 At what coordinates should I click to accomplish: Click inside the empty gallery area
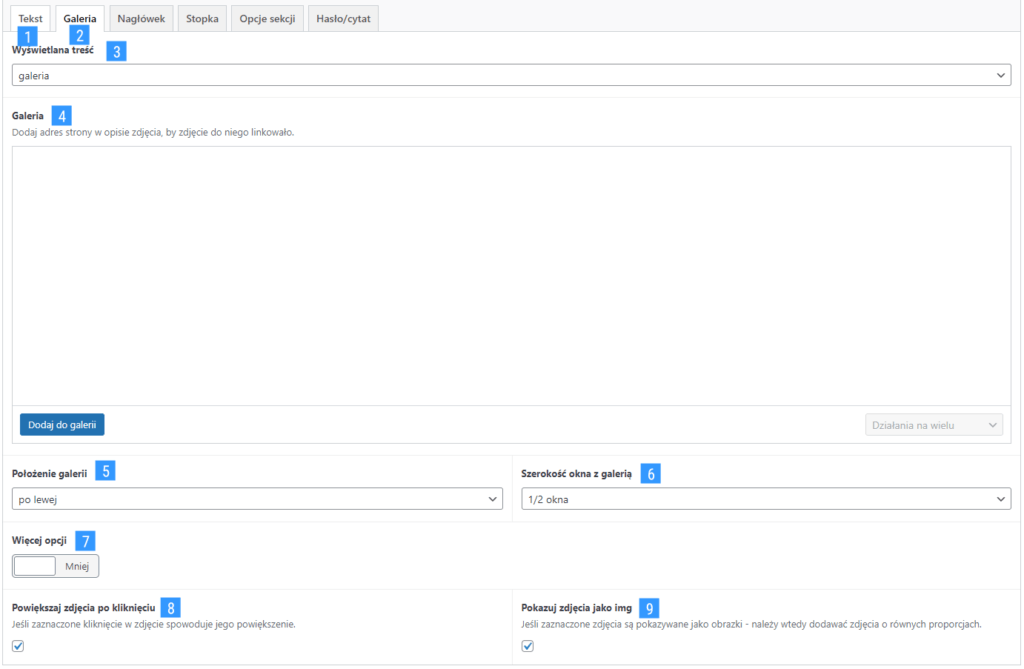pyautogui.click(x=511, y=275)
